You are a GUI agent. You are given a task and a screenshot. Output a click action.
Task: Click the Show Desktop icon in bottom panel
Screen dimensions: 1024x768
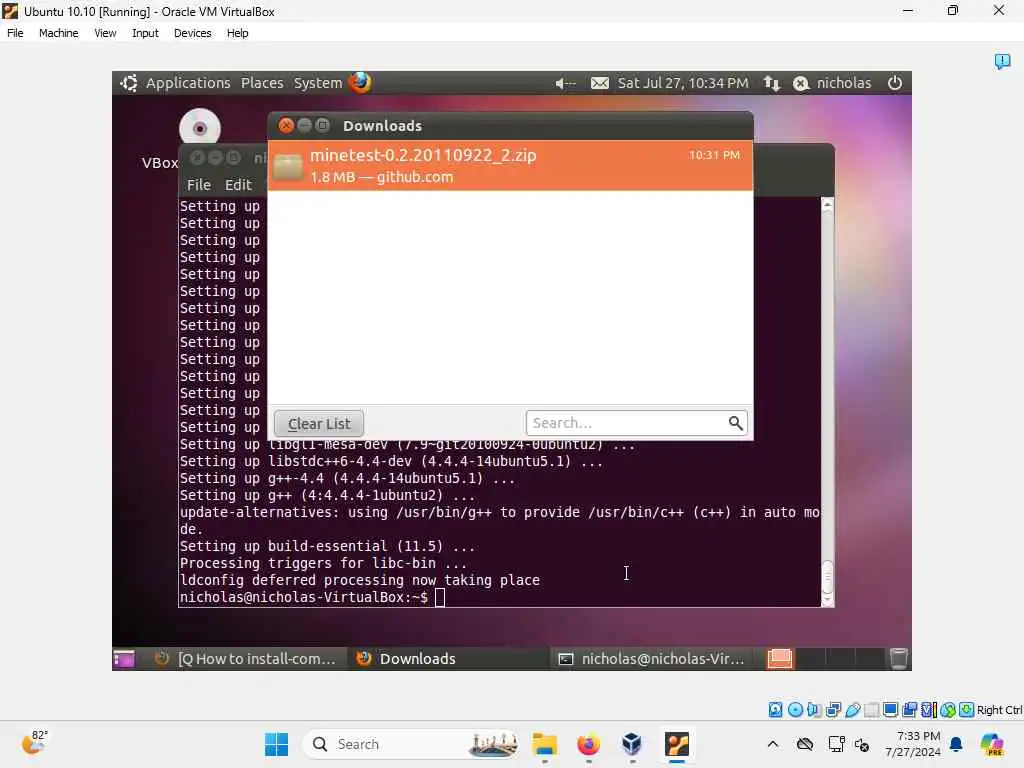pyautogui.click(x=124, y=659)
